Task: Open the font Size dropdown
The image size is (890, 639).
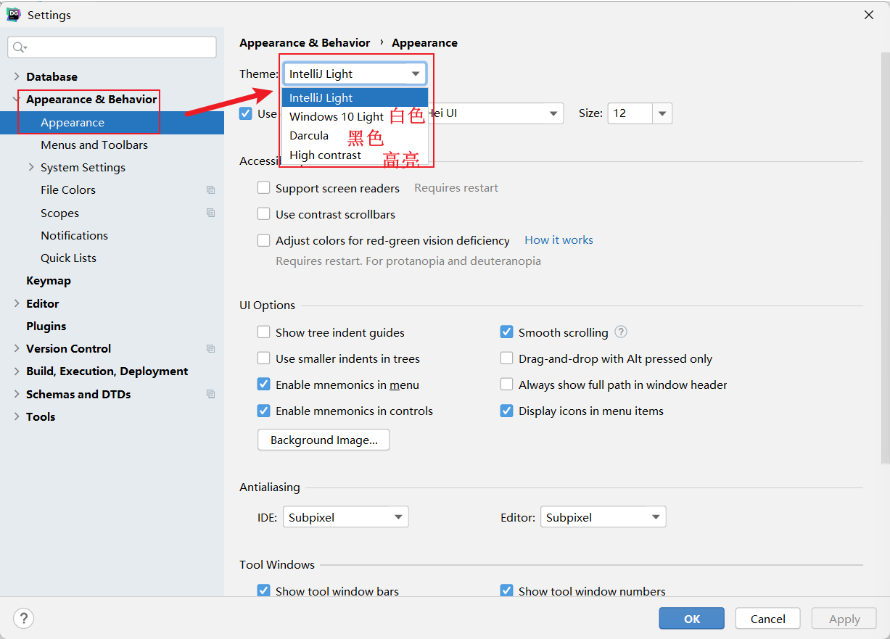Action: 662,113
